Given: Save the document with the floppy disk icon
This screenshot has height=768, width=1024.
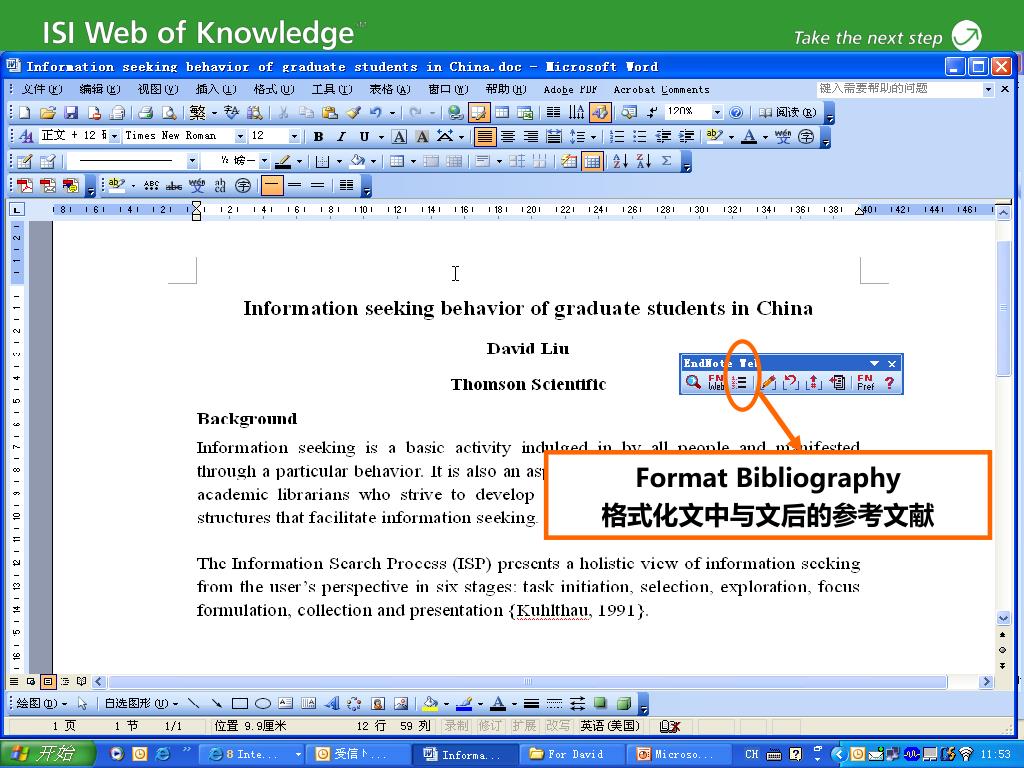Looking at the screenshot, I should tap(71, 112).
